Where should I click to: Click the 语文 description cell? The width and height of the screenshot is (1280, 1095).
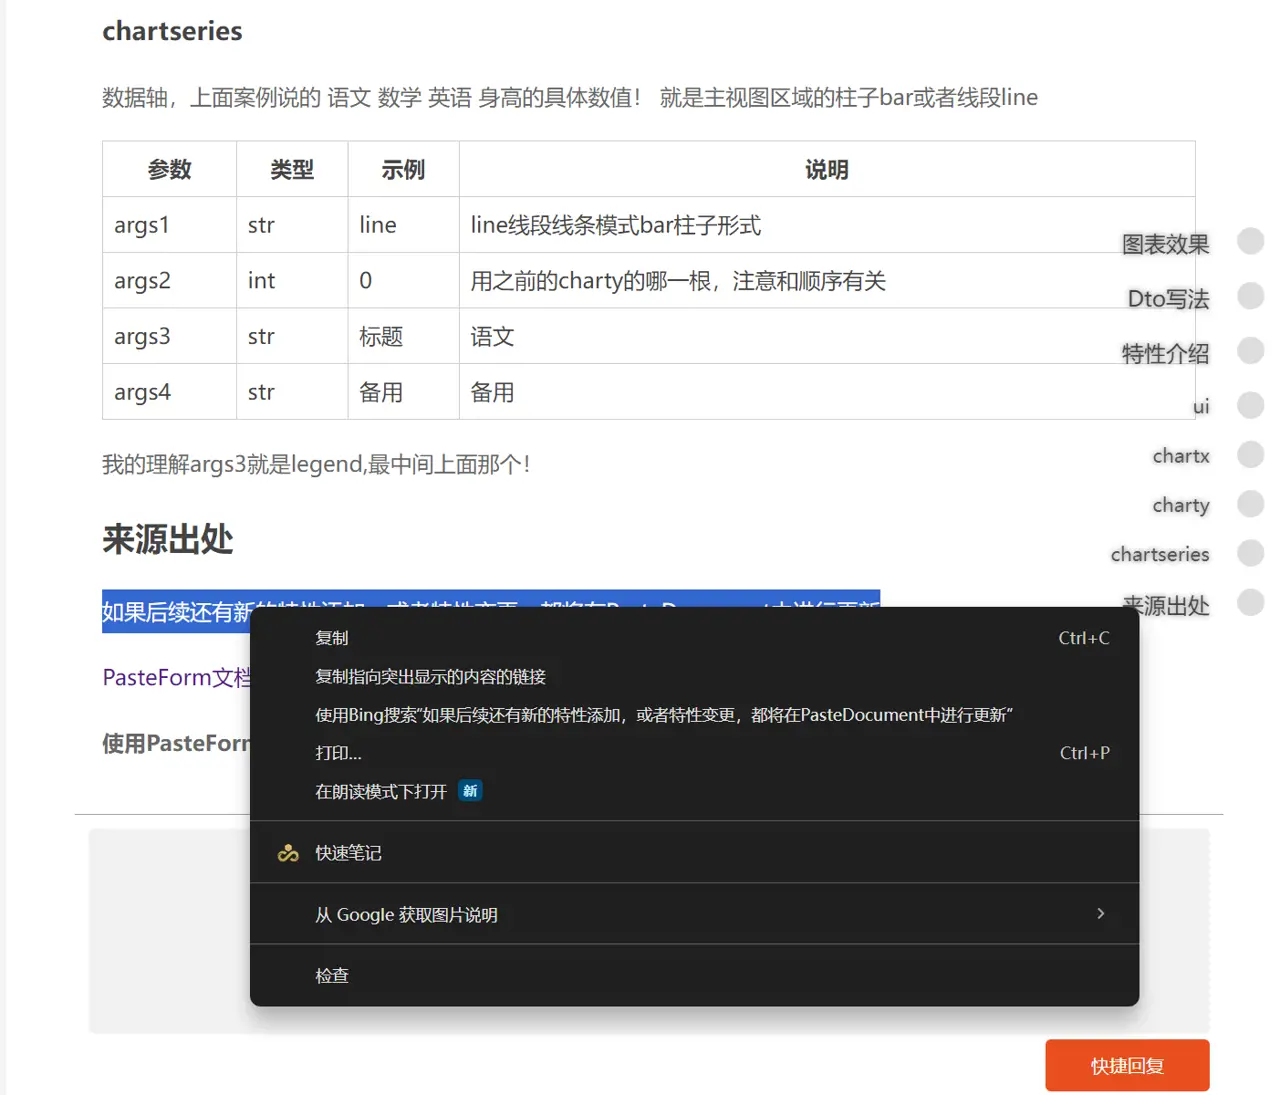point(827,336)
